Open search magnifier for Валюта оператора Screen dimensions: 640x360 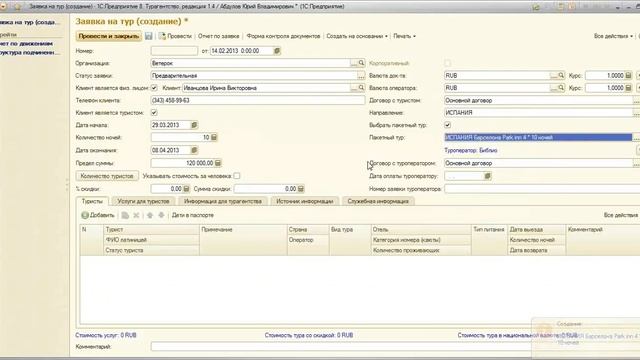pos(561,88)
